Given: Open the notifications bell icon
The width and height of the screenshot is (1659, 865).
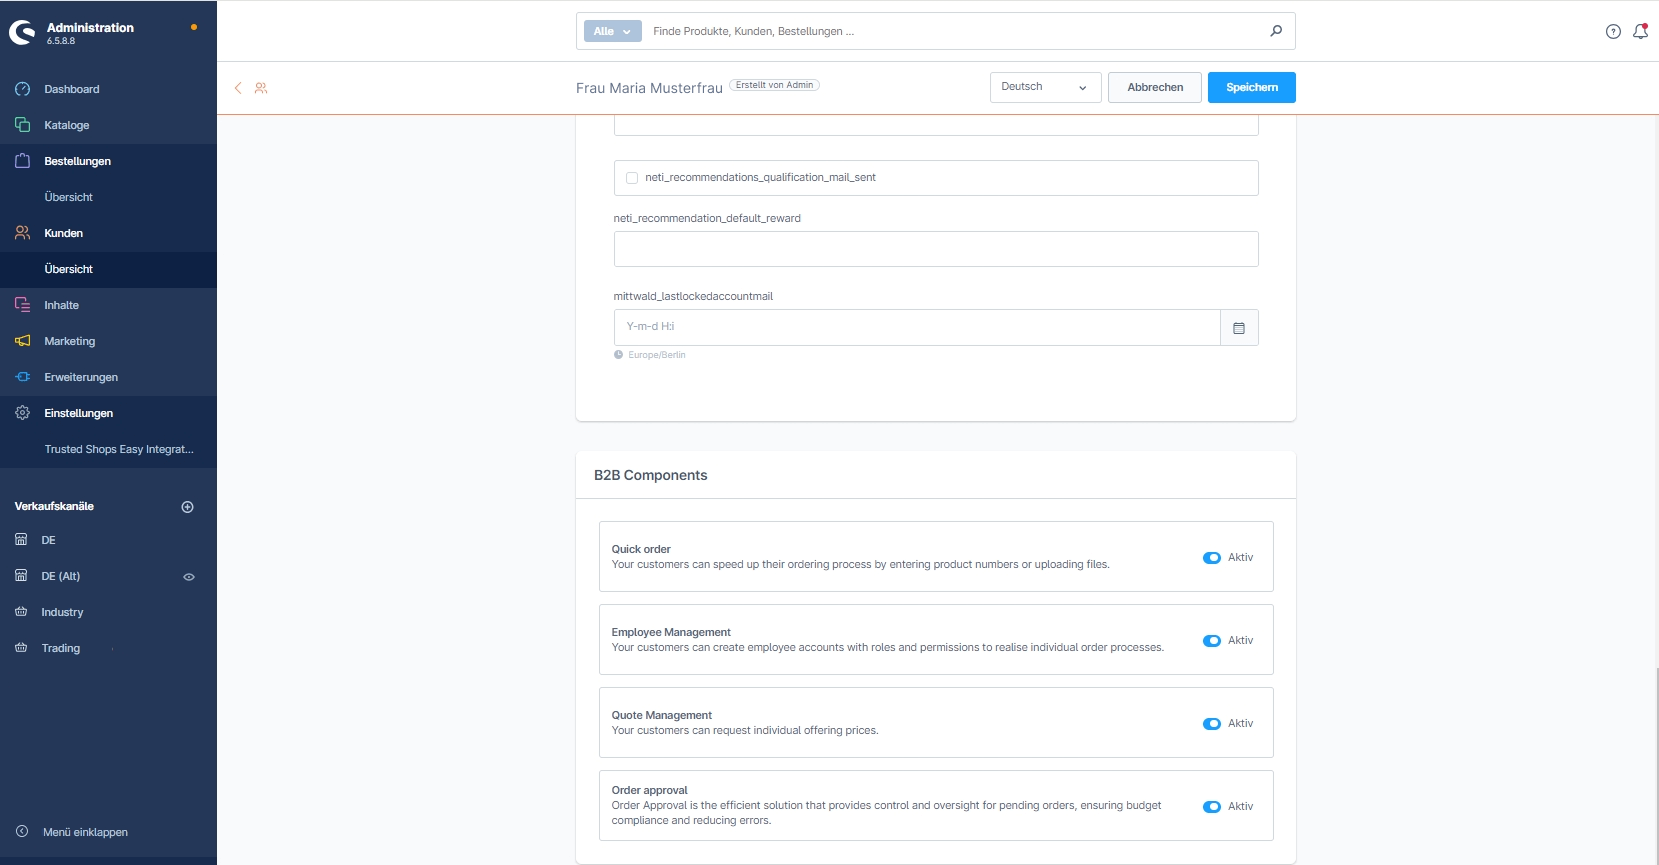Looking at the screenshot, I should (1640, 31).
